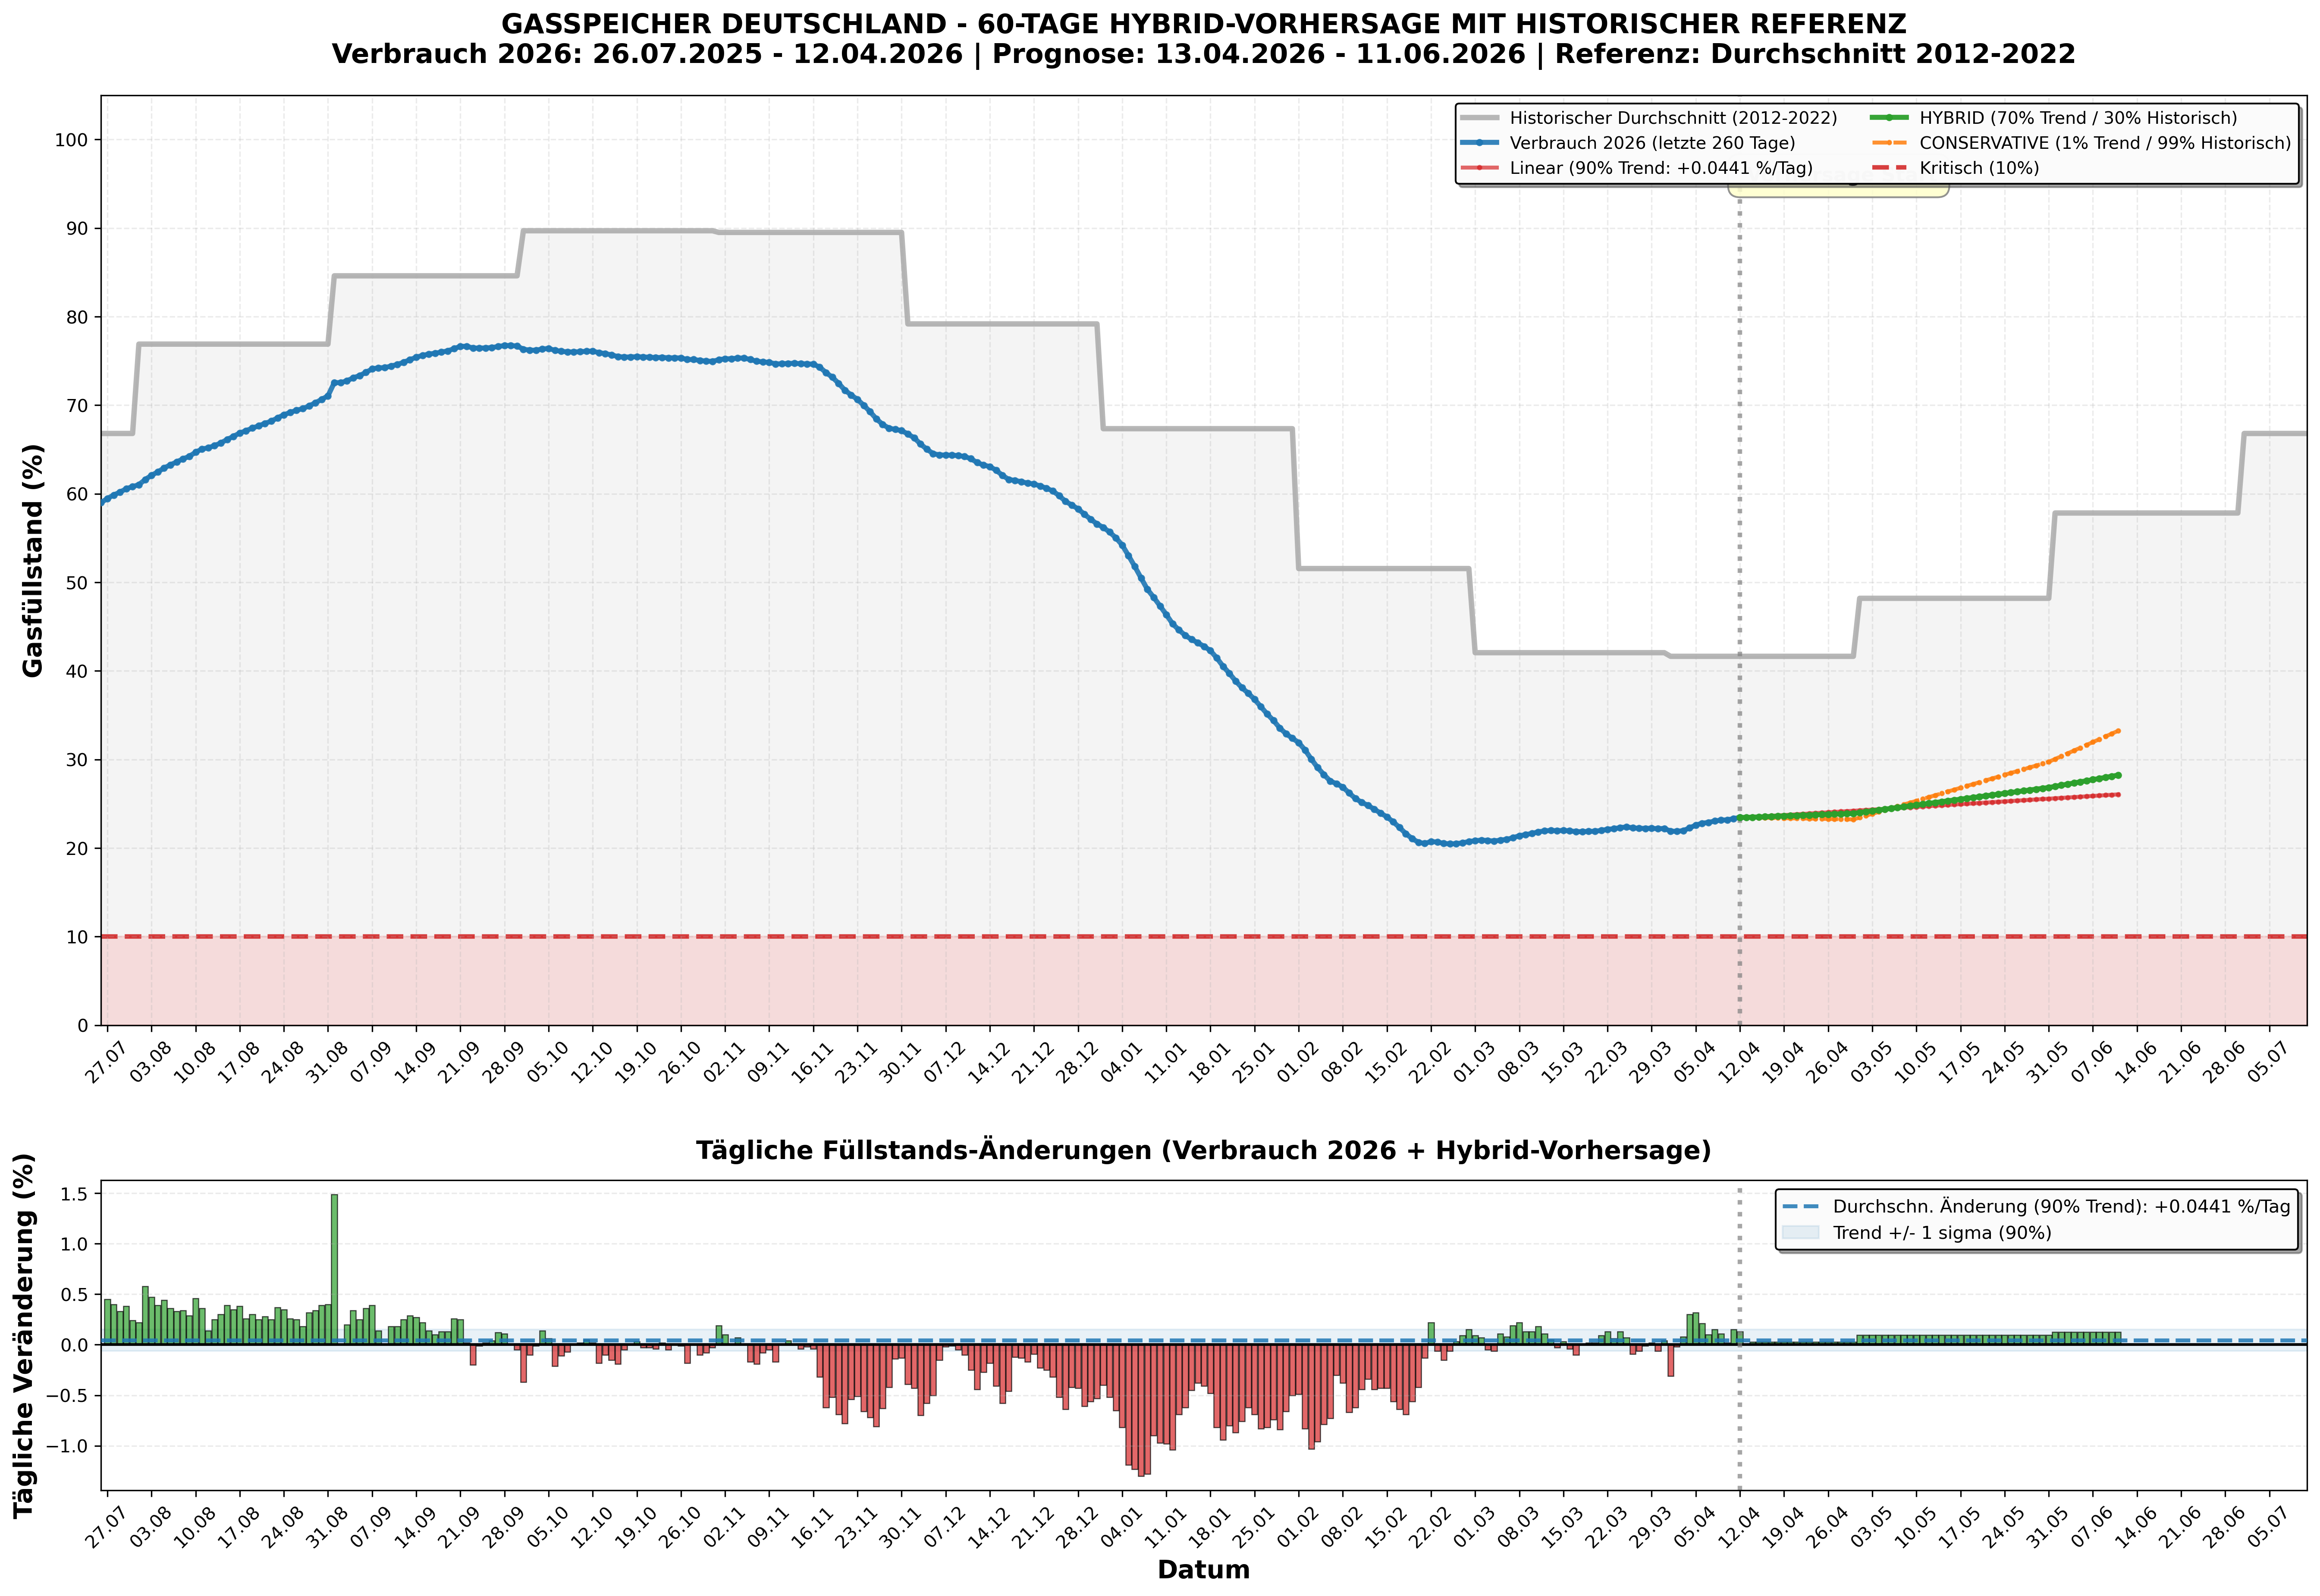Click the 1.5 tick on the lower chart's y-axis
2320x1596 pixels.
pyautogui.click(x=75, y=1194)
